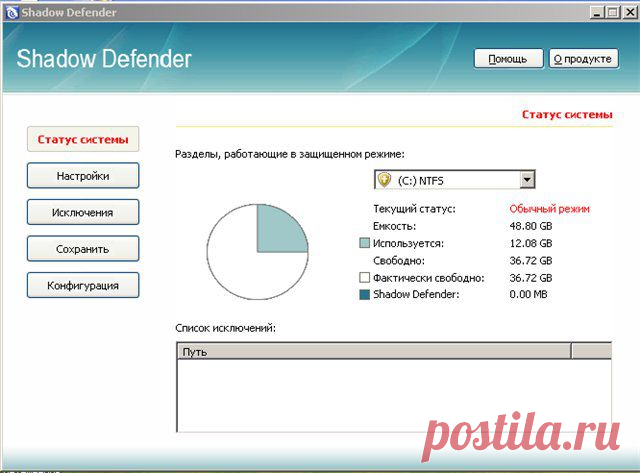The height and width of the screenshot is (473, 640).
Task: Click the Shadow Defender title bar icon
Action: click(x=11, y=12)
